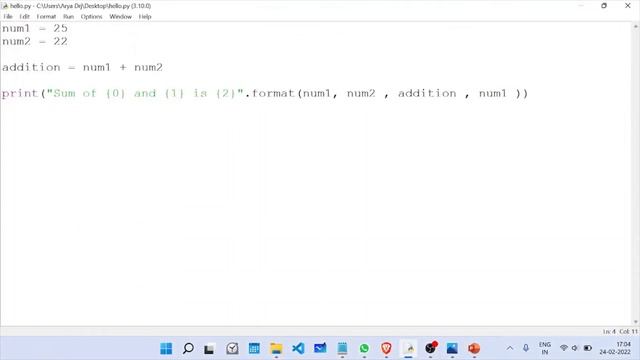The image size is (640, 360).
Task: Open the Notepad app in taskbar
Action: coord(342,348)
